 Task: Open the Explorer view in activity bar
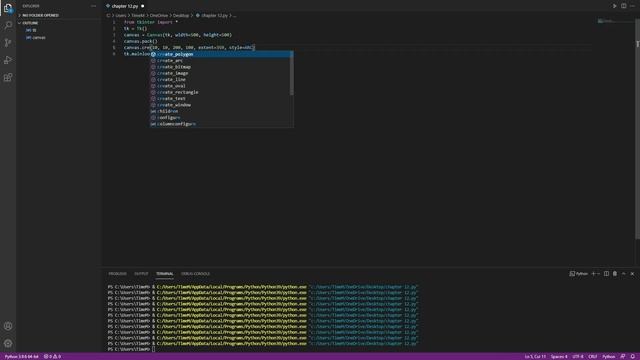pos(8,8)
